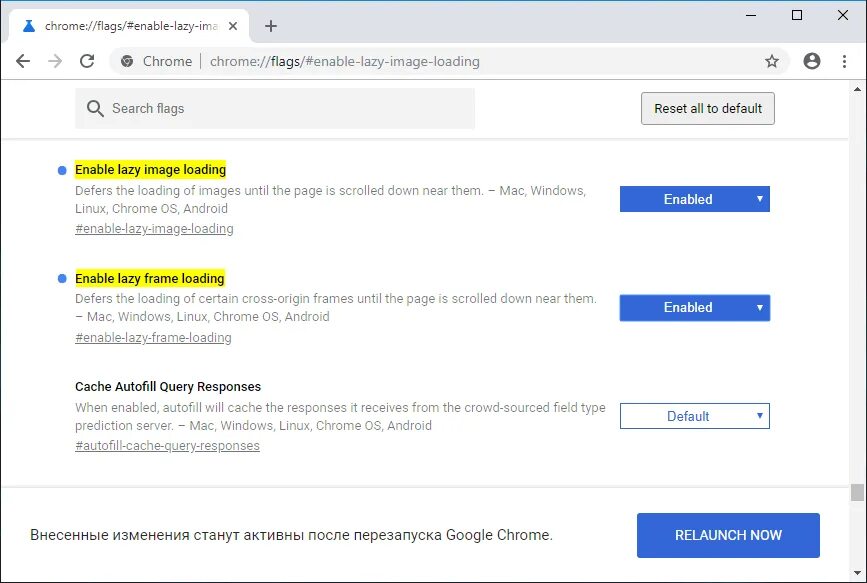Open Chrome's three-dot menu

point(843,61)
